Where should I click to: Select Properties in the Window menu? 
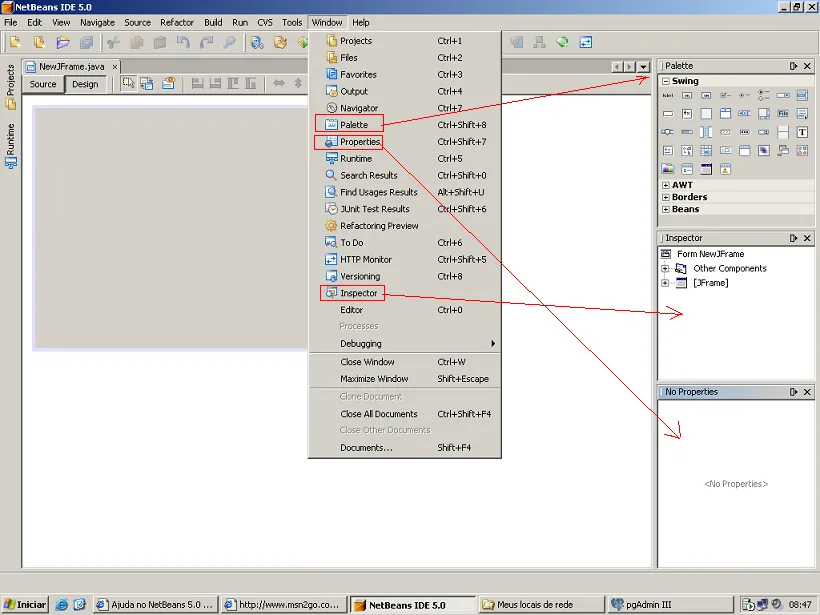(360, 142)
